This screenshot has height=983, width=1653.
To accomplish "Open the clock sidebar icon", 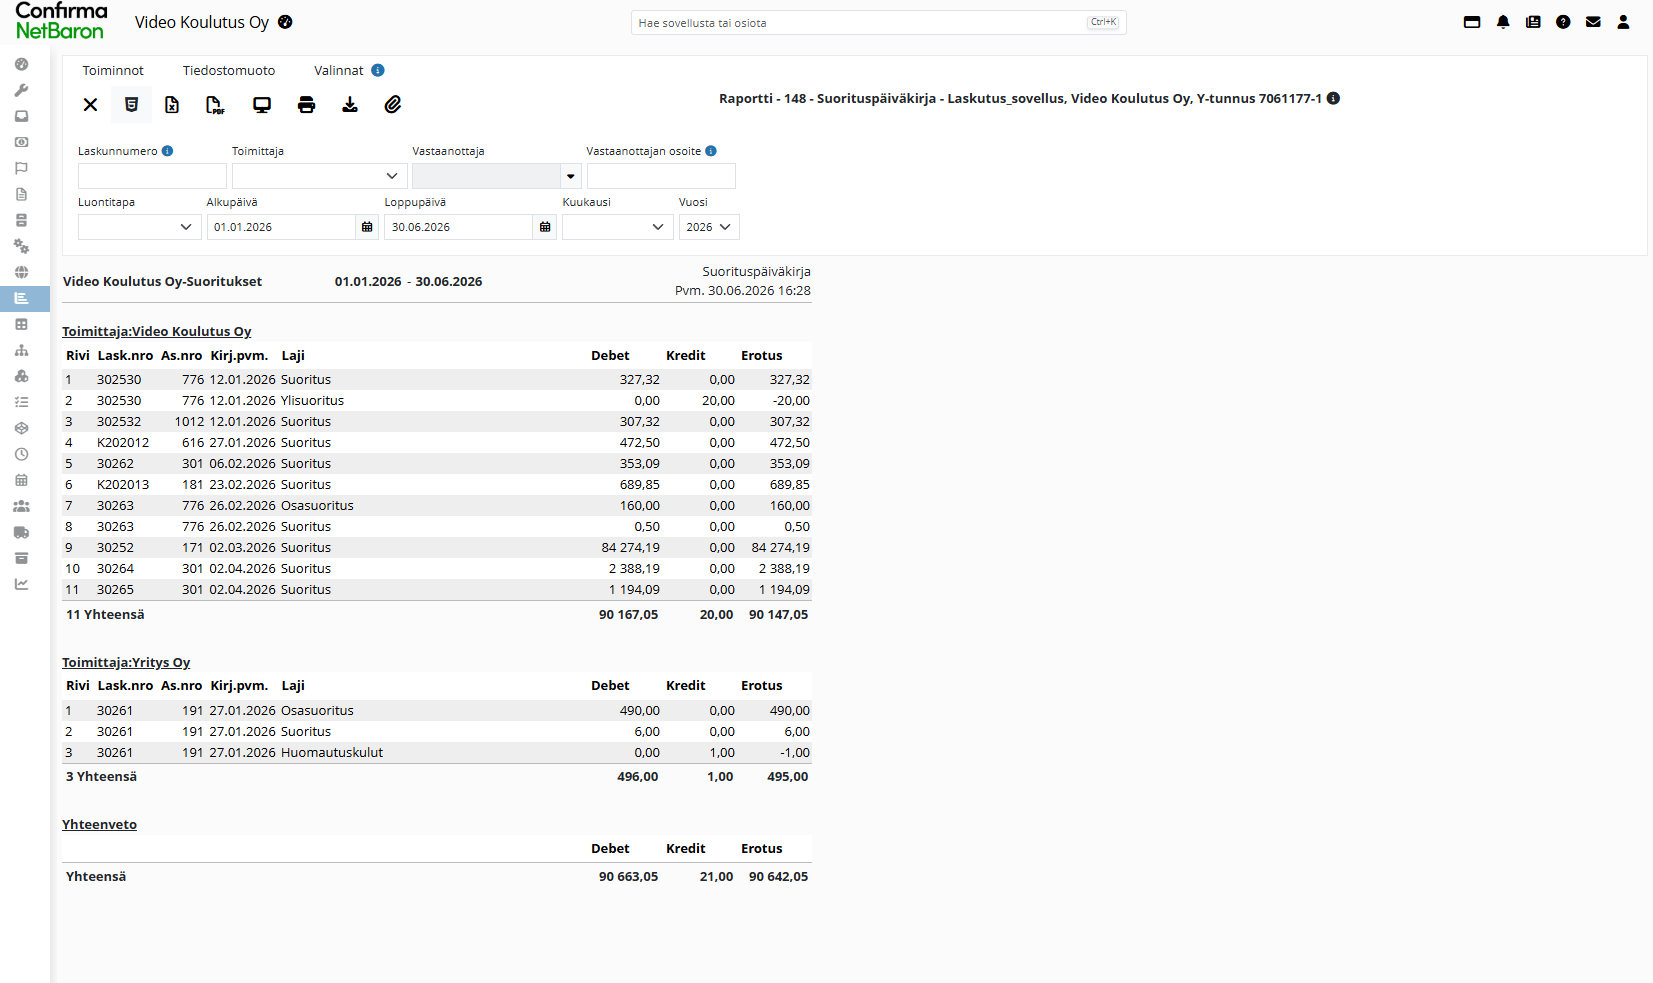I will pyautogui.click(x=21, y=454).
